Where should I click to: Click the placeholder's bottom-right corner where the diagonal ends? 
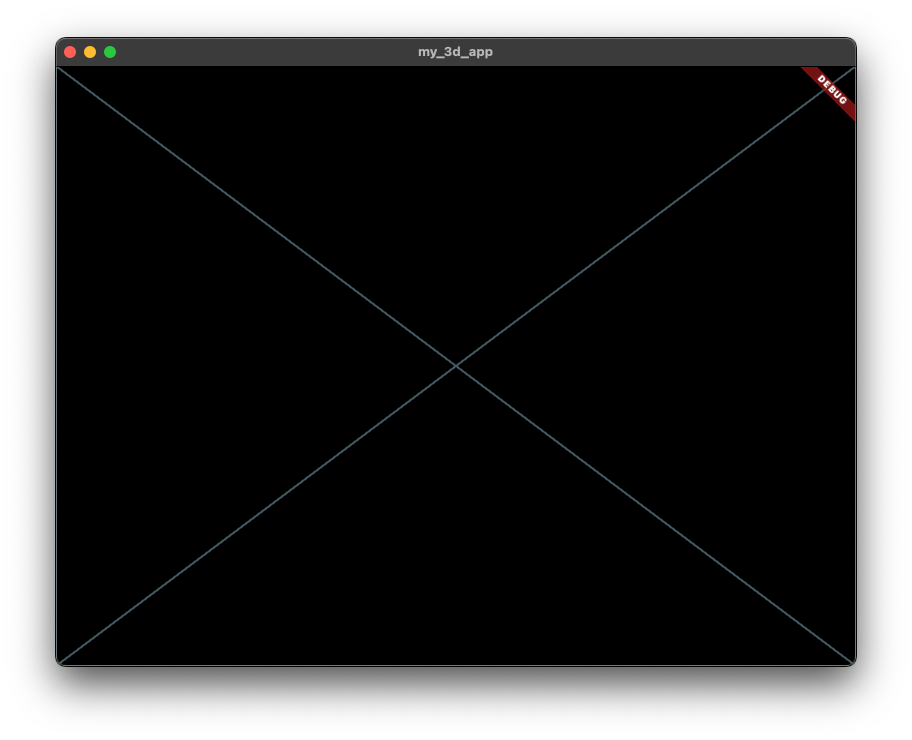tap(853, 663)
